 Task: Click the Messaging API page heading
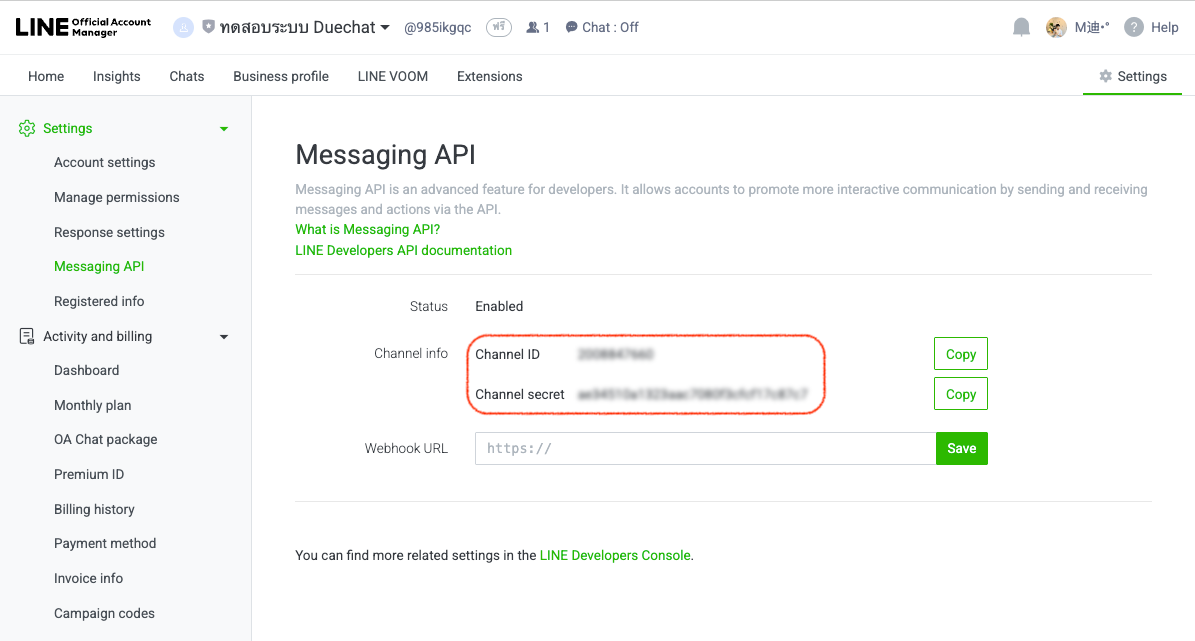coord(385,155)
